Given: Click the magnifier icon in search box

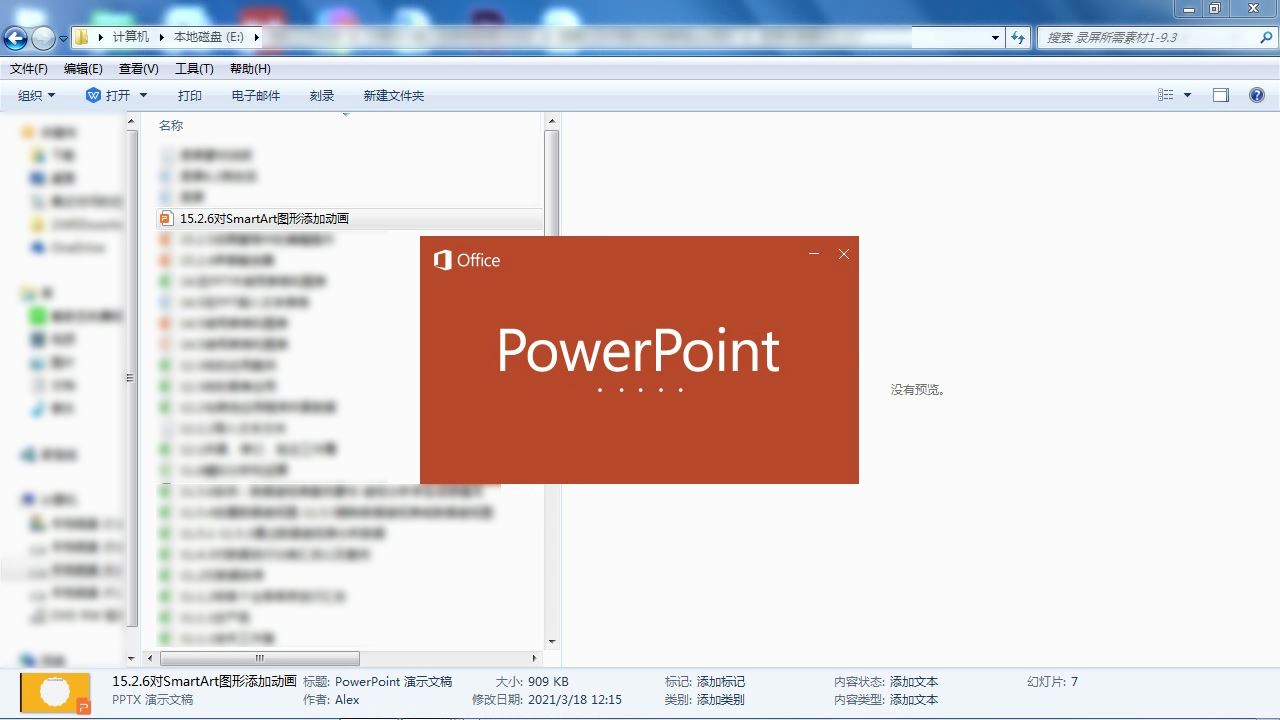Looking at the screenshot, I should pos(1264,37).
